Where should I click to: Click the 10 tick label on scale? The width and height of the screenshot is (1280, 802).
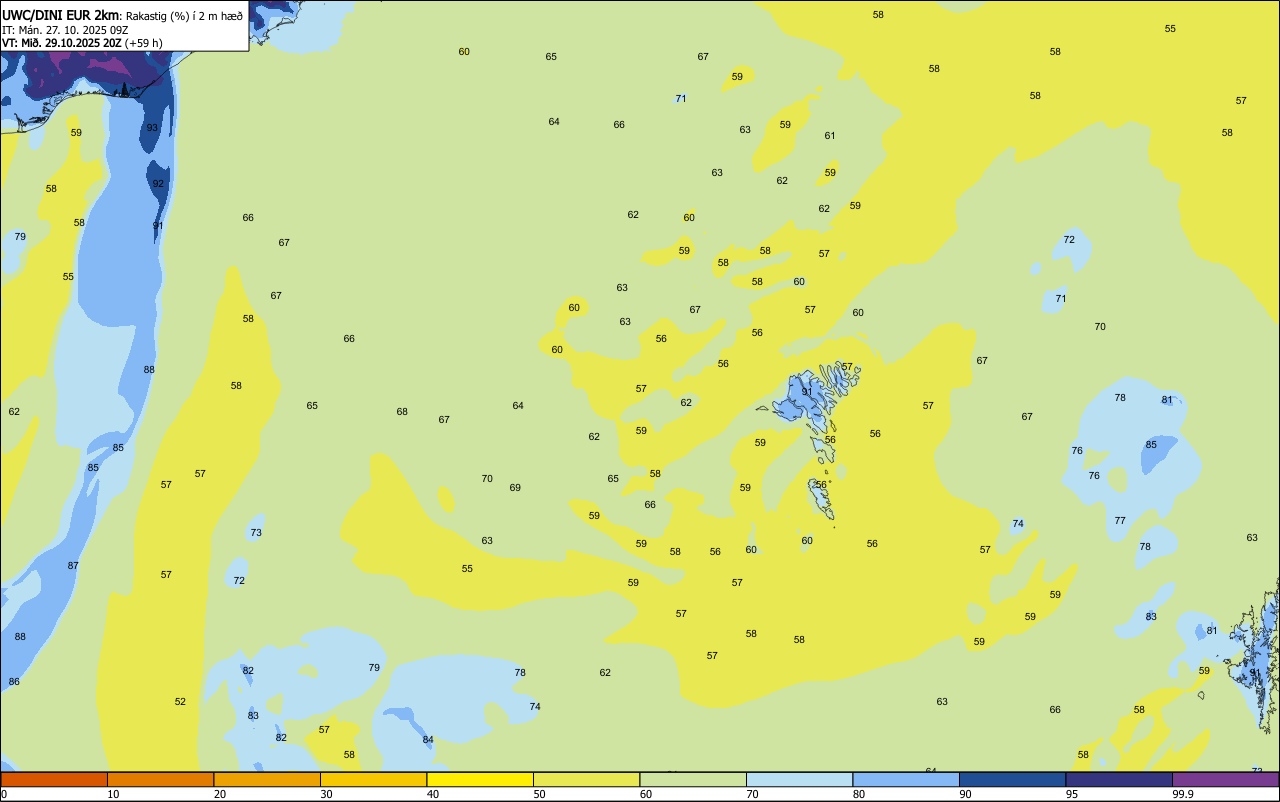[x=113, y=794]
